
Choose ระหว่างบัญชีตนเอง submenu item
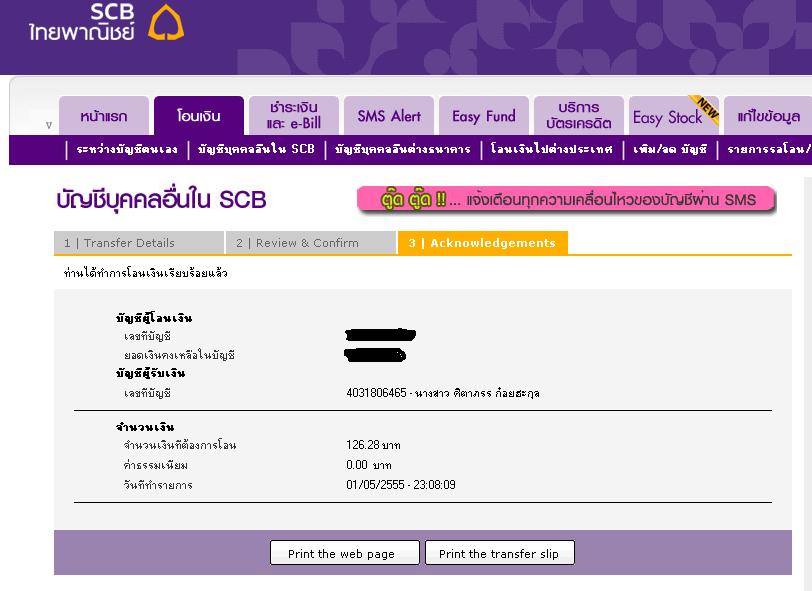pyautogui.click(x=127, y=150)
